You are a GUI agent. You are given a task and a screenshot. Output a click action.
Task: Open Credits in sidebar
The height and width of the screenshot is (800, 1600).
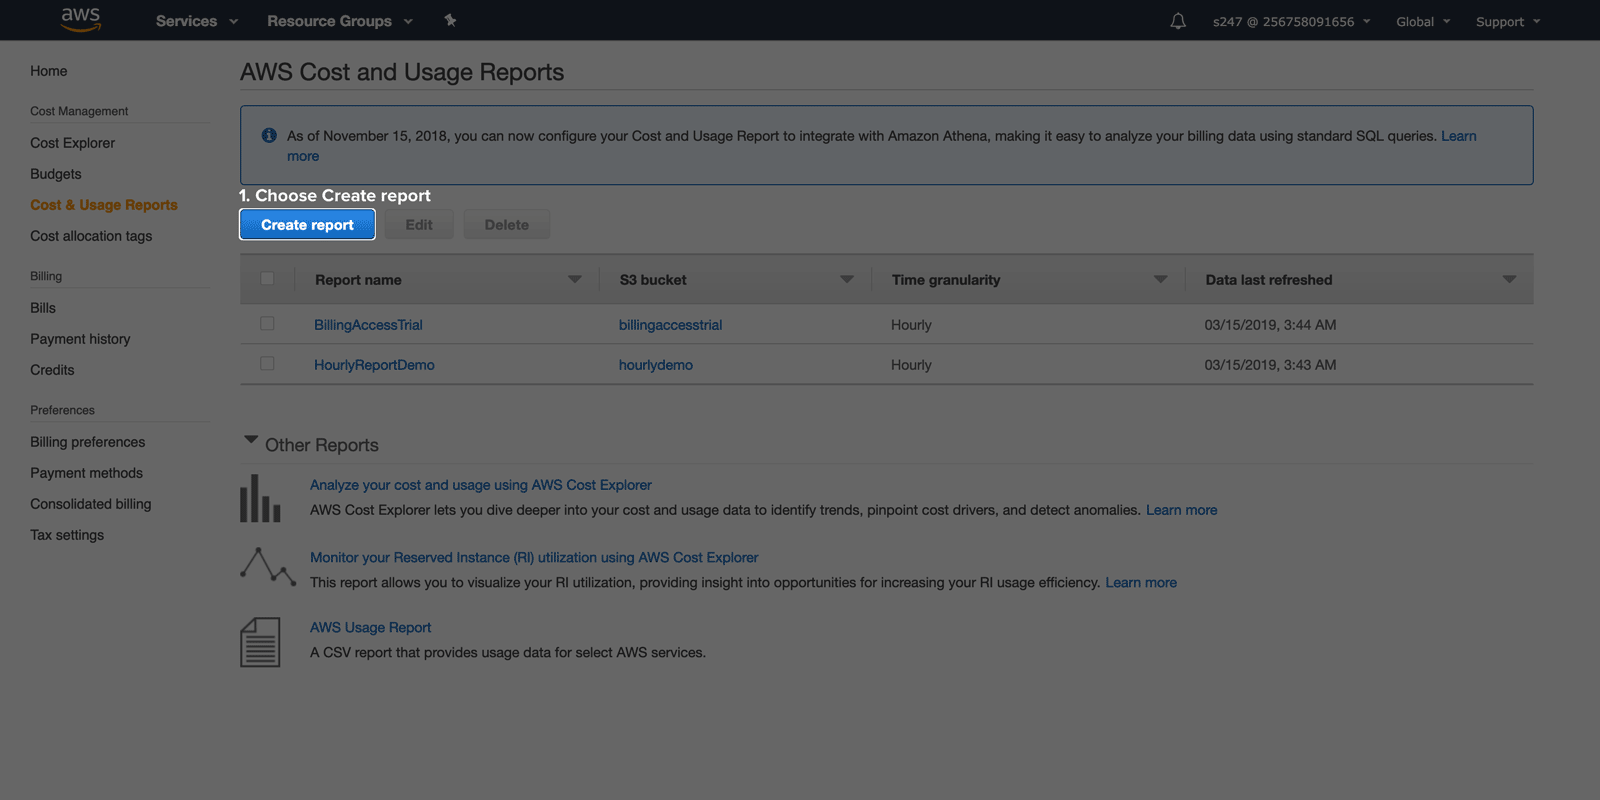52,370
